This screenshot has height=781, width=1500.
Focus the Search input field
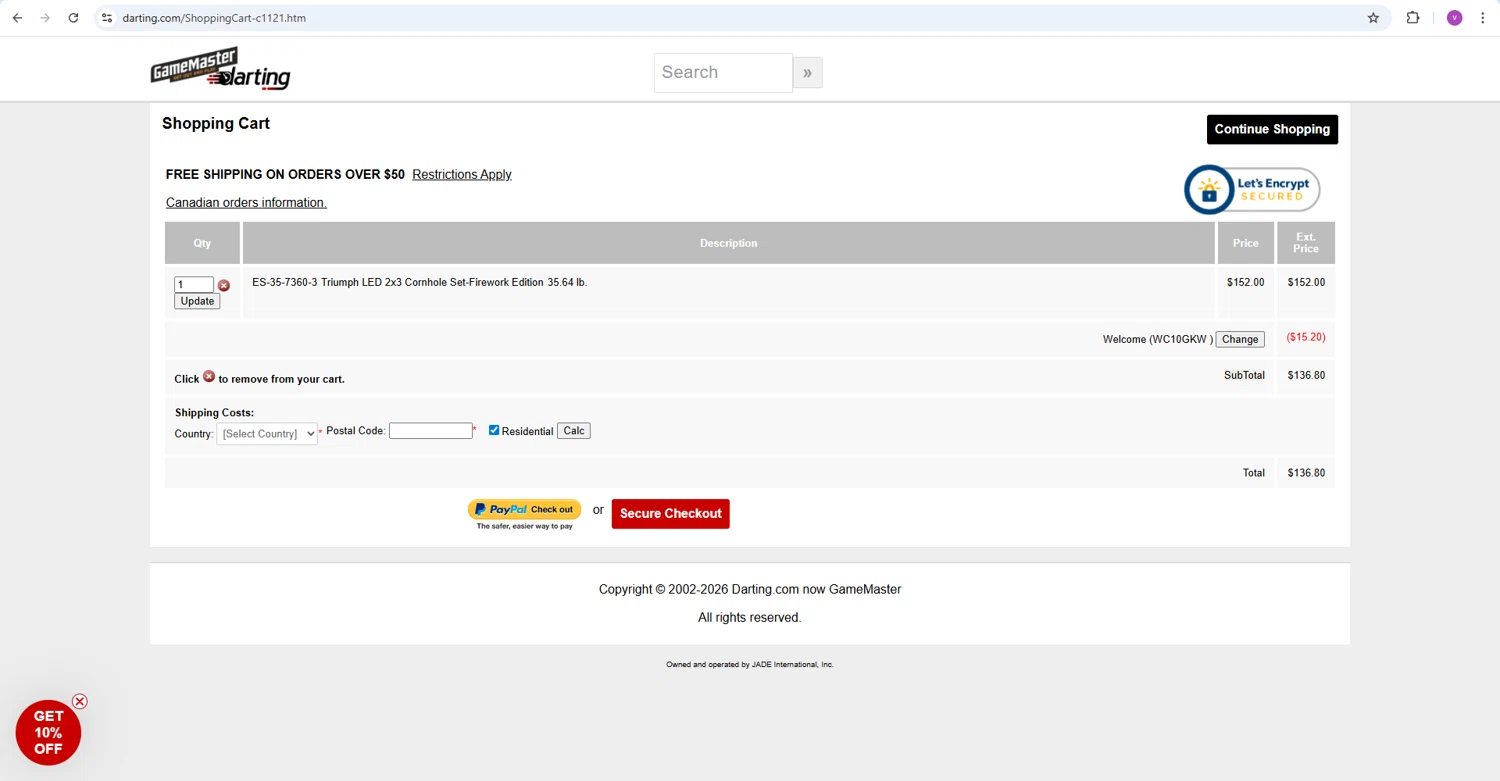pyautogui.click(x=723, y=72)
